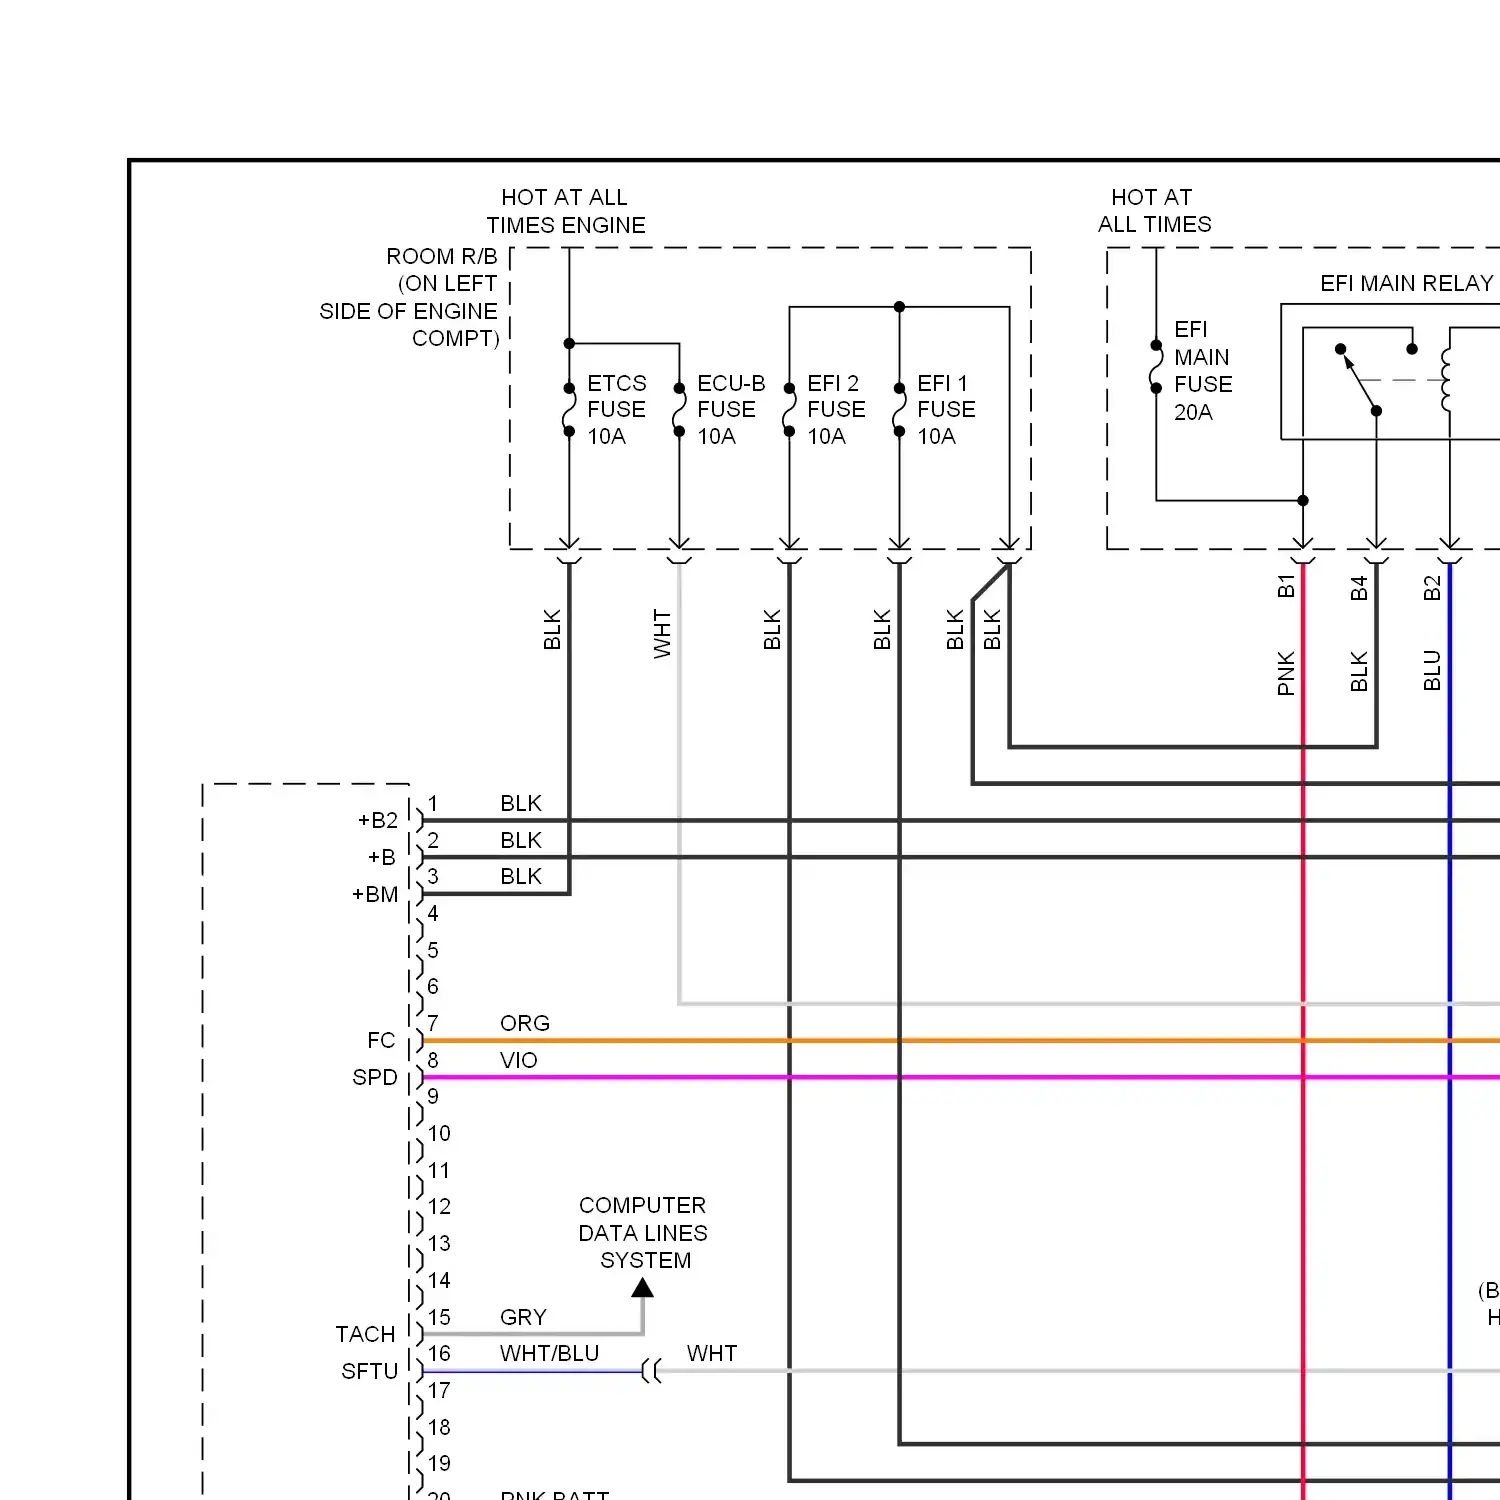Click the +BM terminal label

click(375, 894)
